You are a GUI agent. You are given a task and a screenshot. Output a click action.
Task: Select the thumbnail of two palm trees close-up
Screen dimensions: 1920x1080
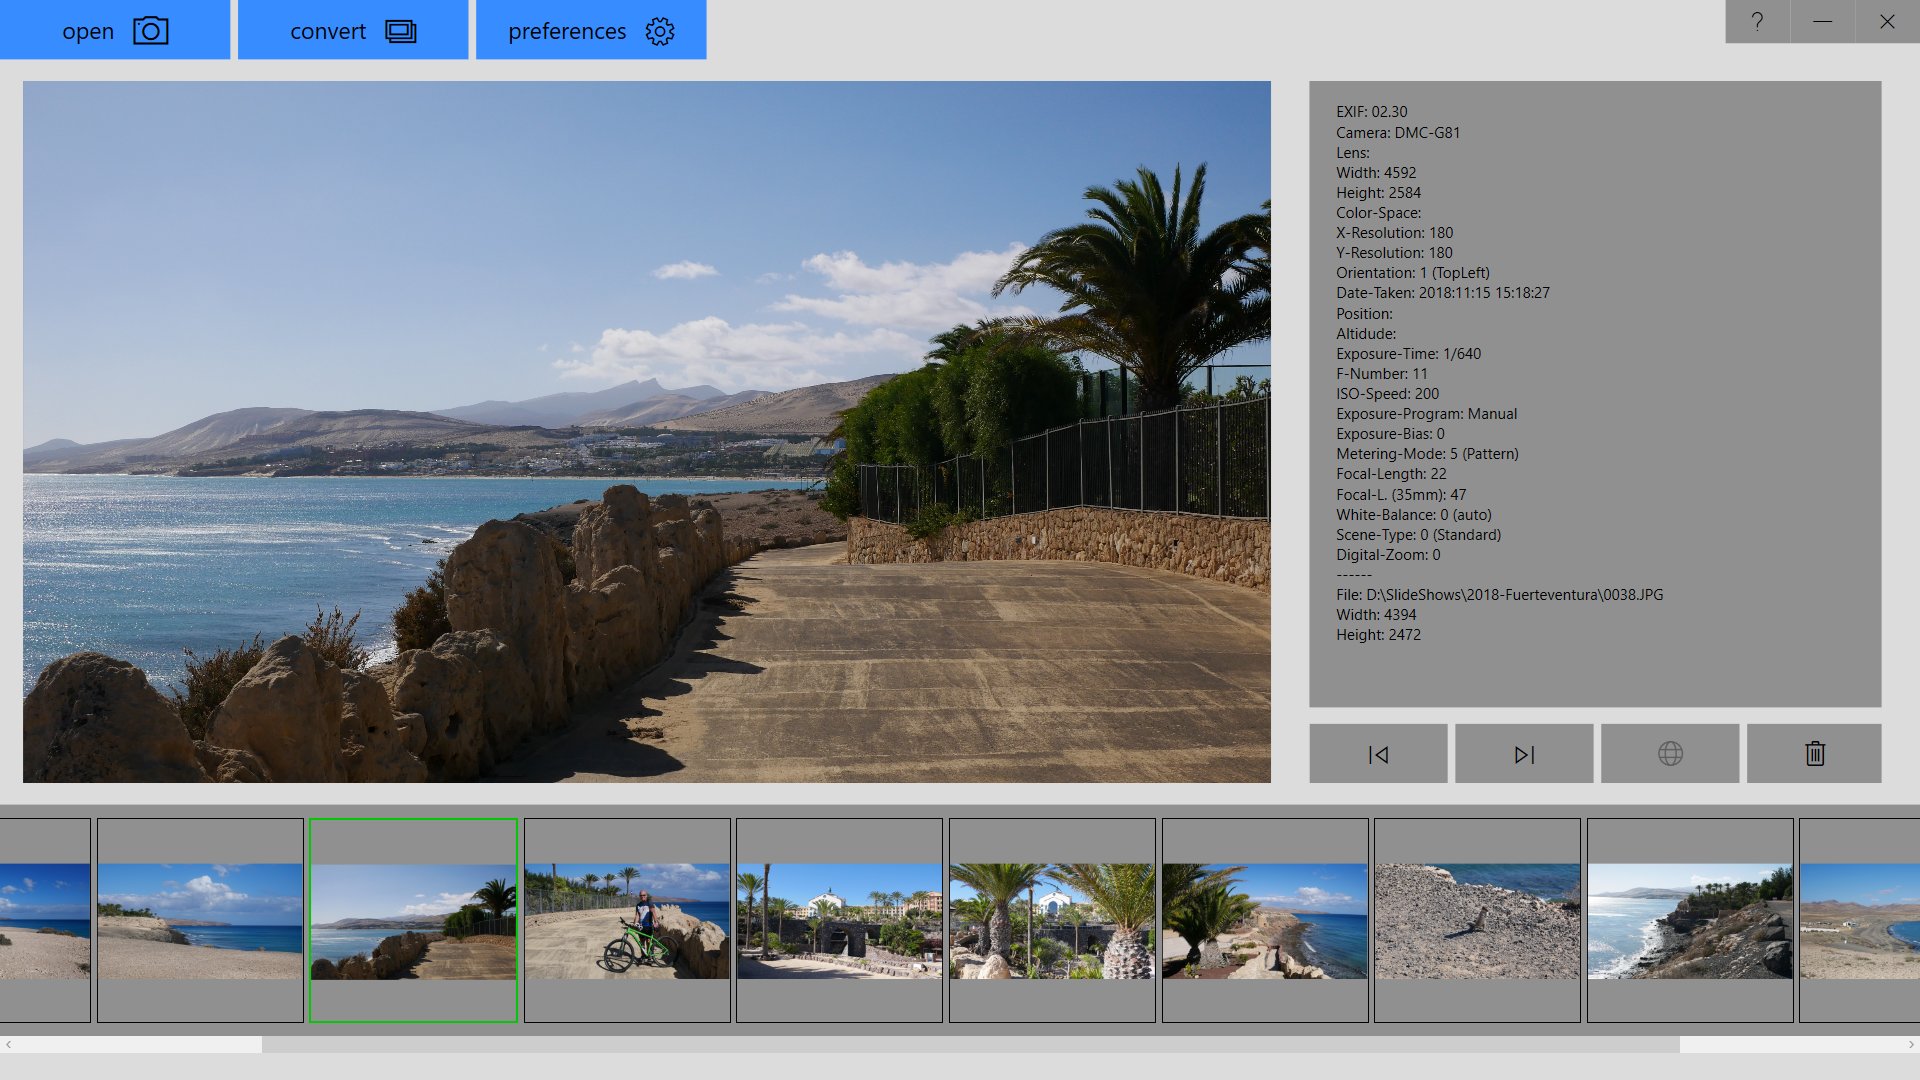[x=1052, y=920]
